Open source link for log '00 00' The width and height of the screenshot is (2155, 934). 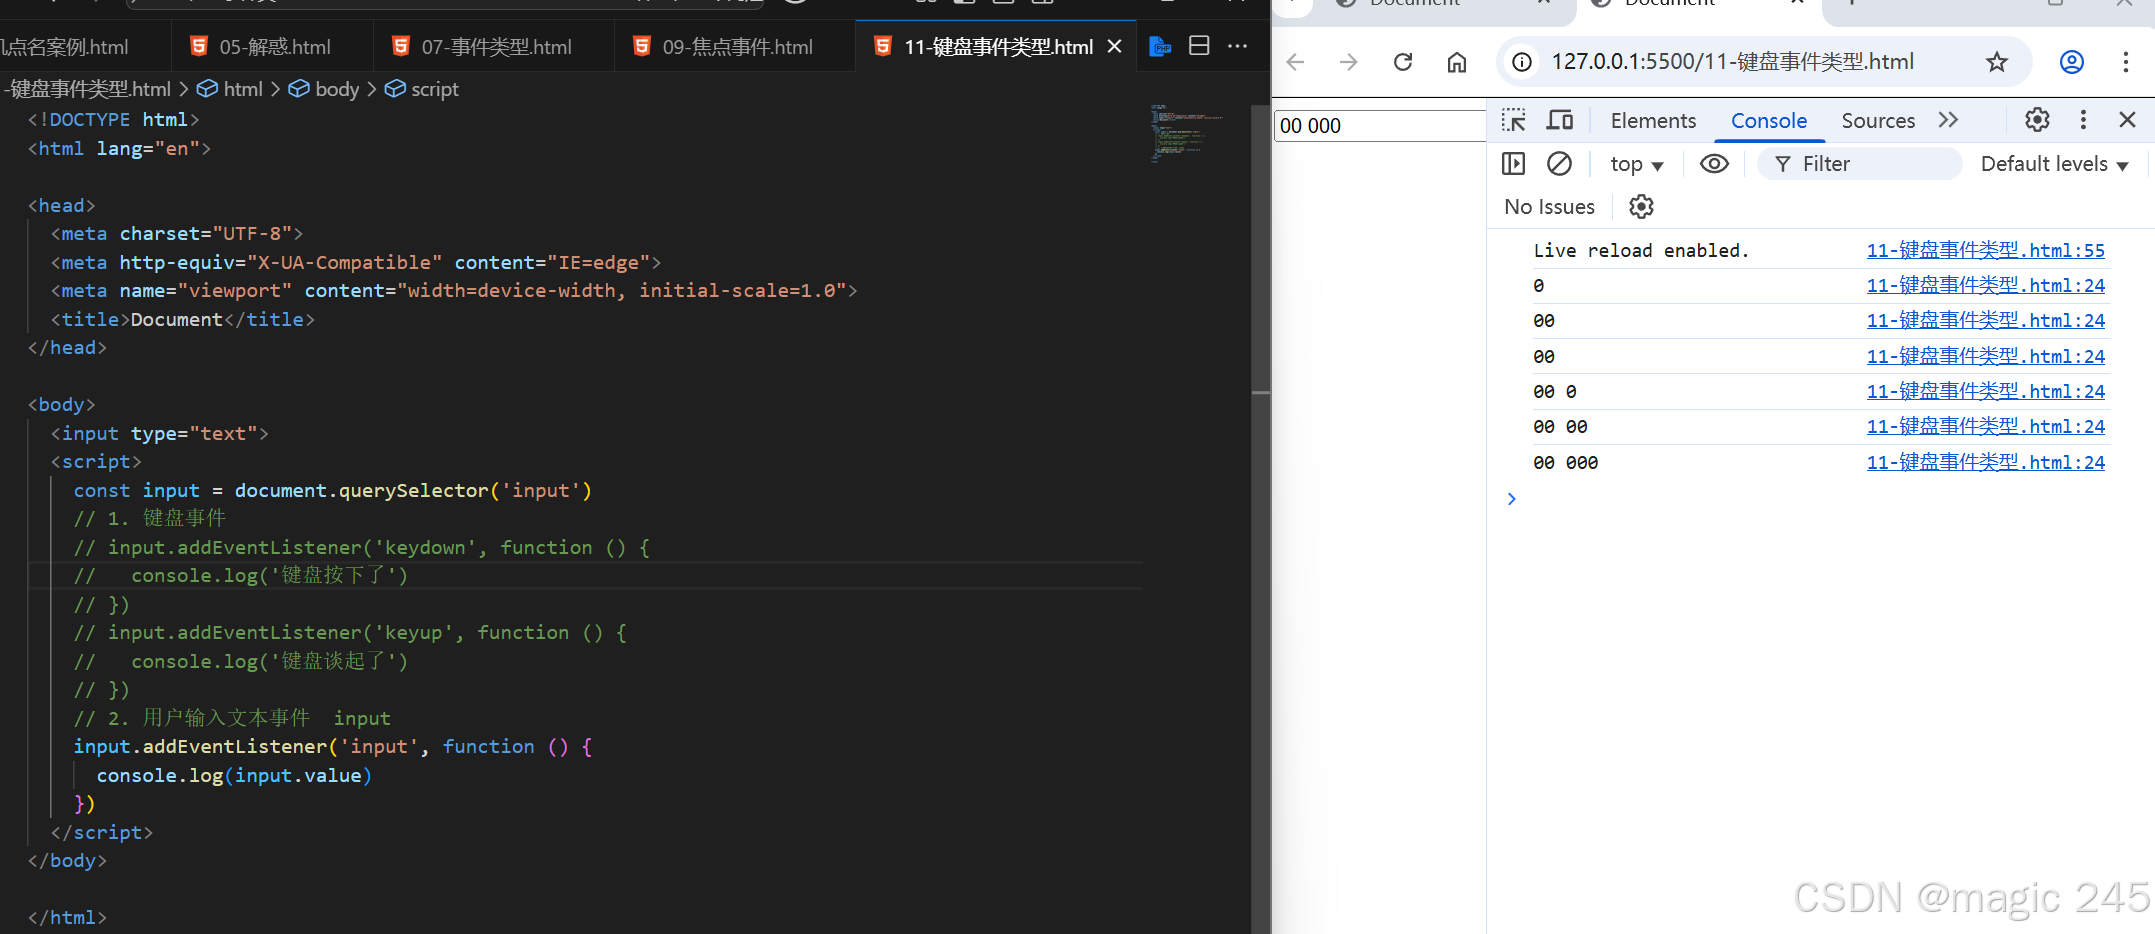point(1985,426)
